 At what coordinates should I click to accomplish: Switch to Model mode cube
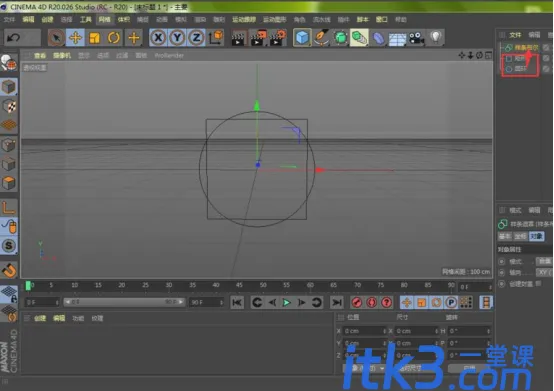tap(8, 87)
